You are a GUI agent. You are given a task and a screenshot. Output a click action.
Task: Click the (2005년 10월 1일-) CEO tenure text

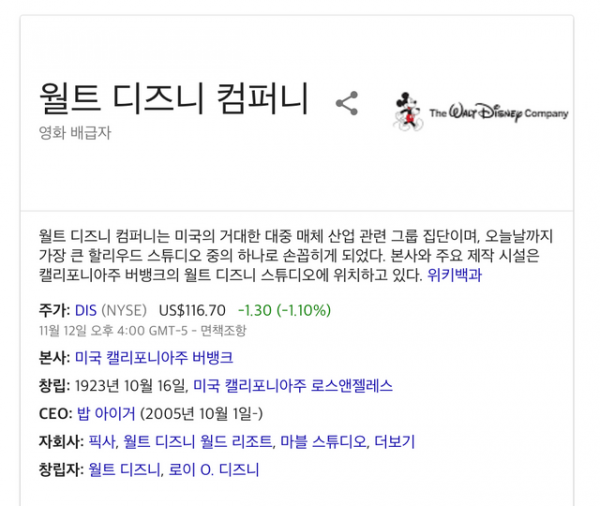[202, 413]
